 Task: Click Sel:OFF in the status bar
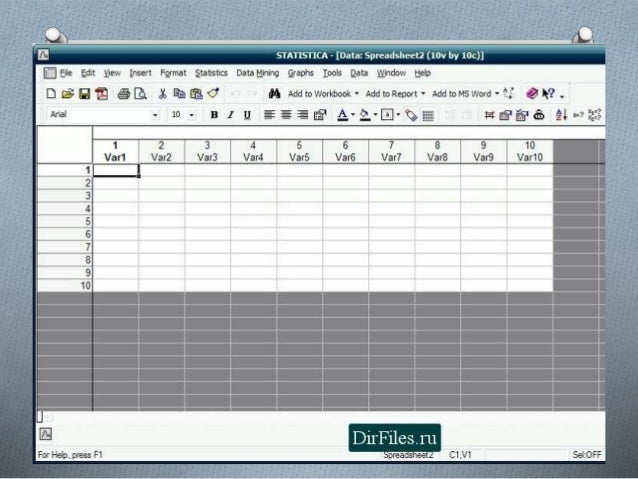586,455
